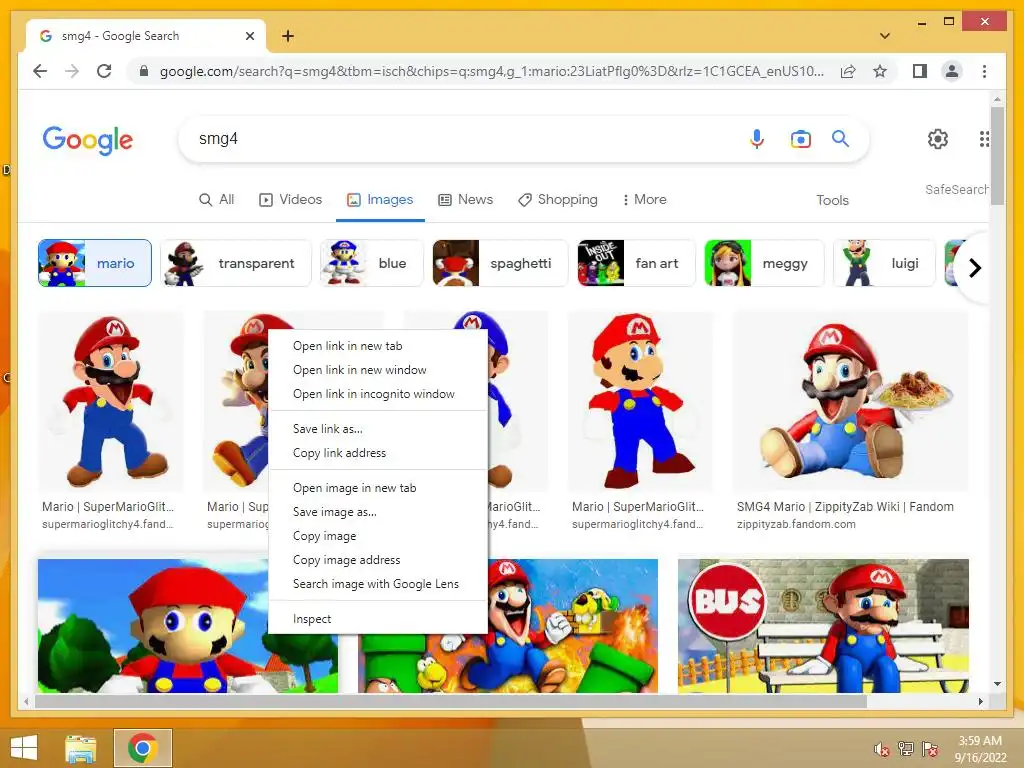Choose Save image as...
Viewport: 1024px width, 768px height.
tap(378, 512)
